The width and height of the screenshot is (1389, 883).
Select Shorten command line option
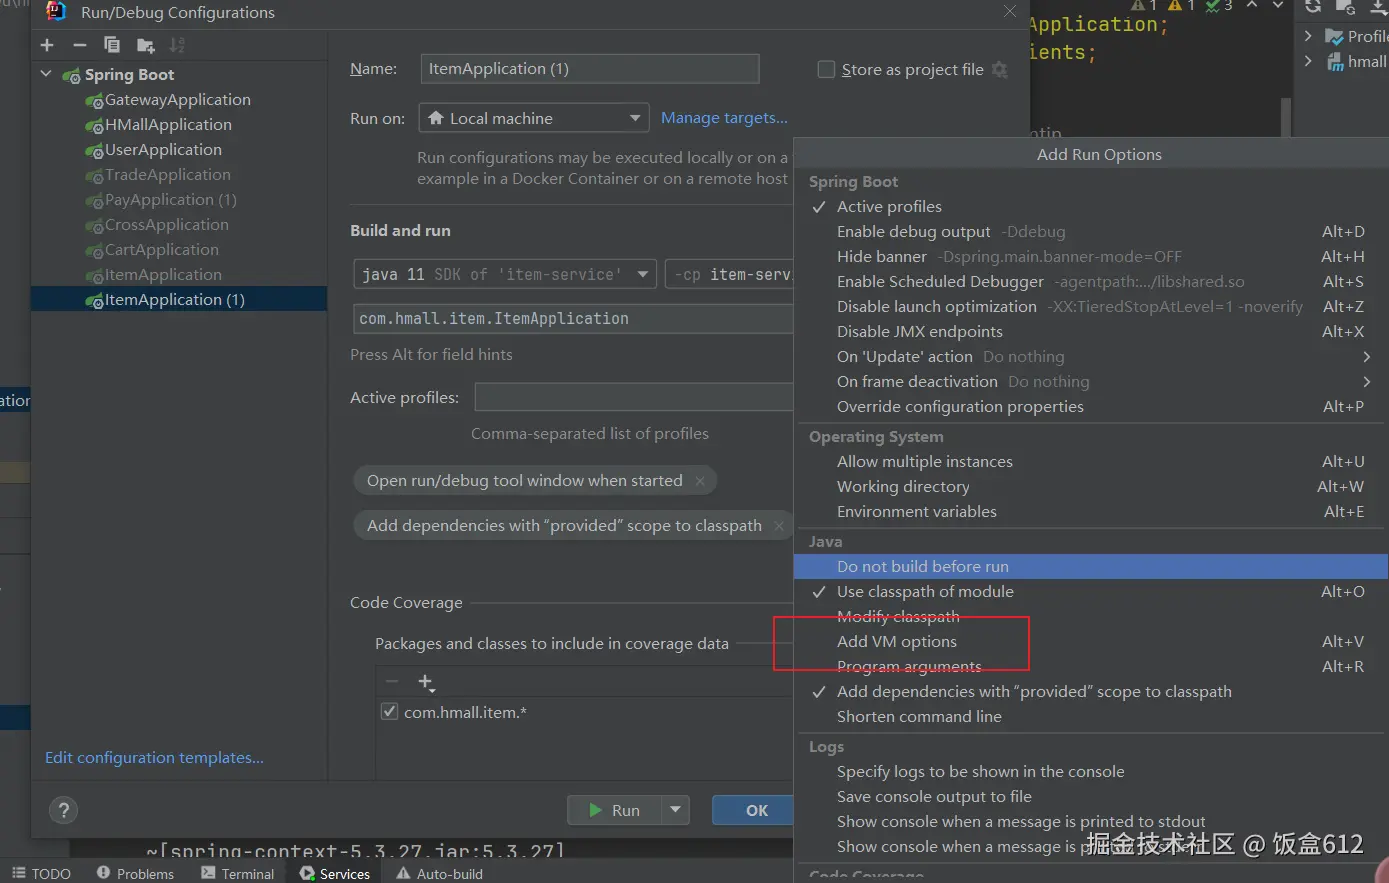1091,716
